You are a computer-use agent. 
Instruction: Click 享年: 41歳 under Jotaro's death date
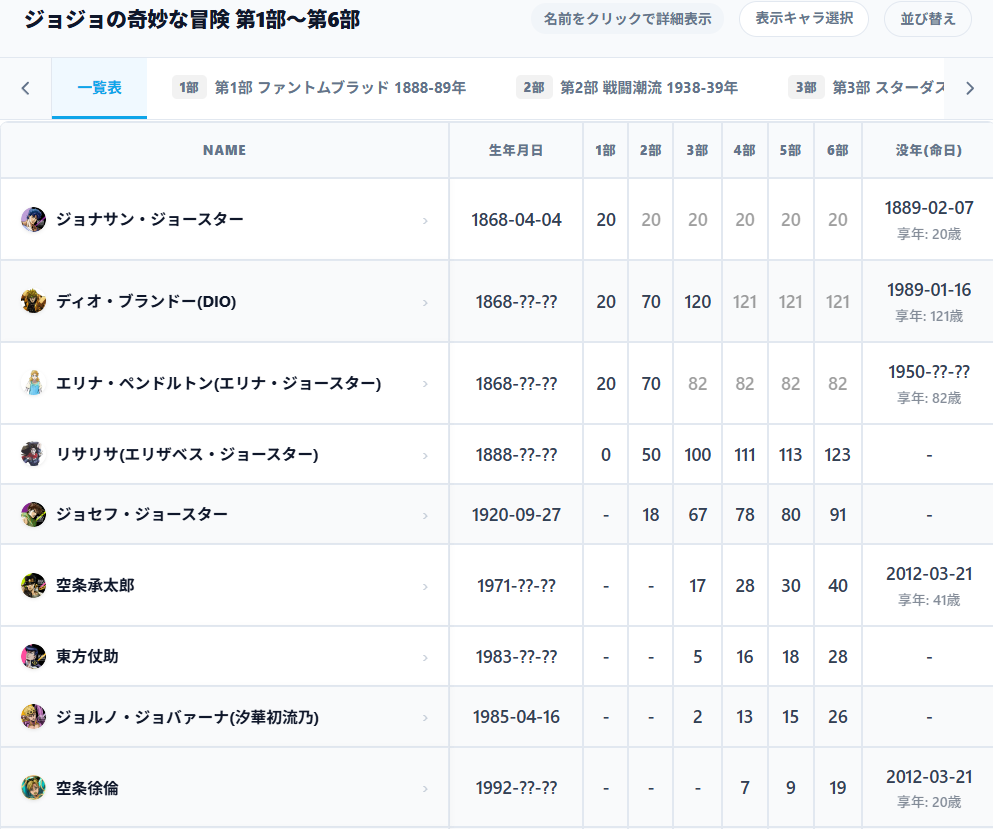click(x=929, y=600)
